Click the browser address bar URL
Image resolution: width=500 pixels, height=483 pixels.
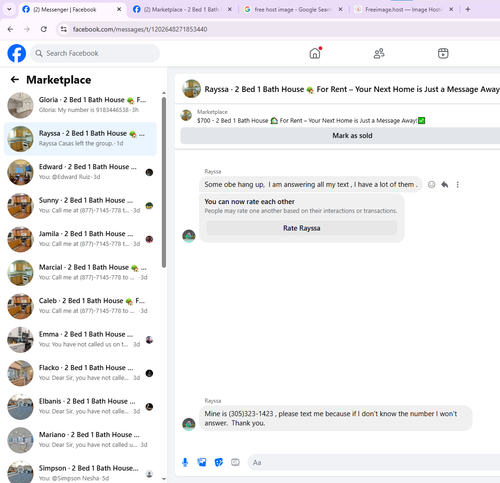(x=140, y=29)
